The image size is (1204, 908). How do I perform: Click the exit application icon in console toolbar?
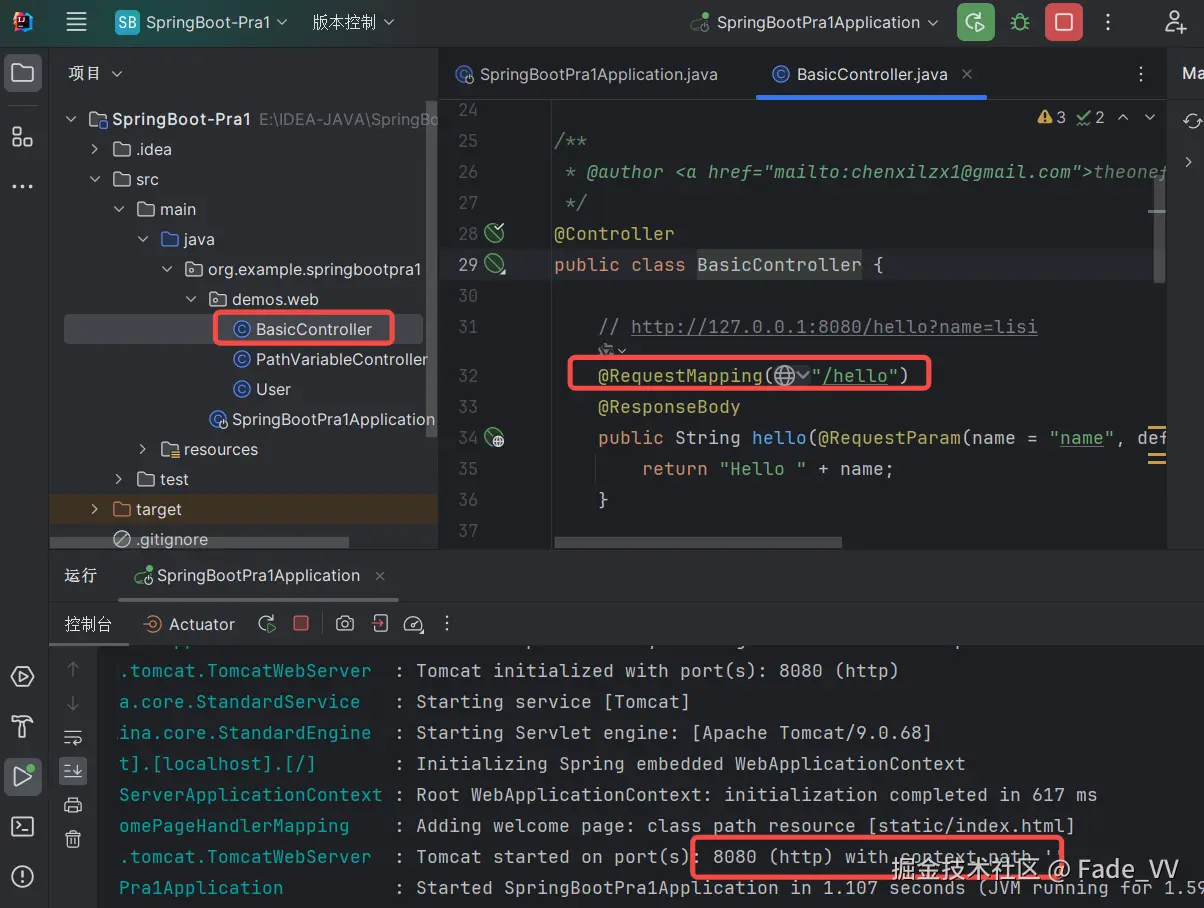(x=379, y=624)
